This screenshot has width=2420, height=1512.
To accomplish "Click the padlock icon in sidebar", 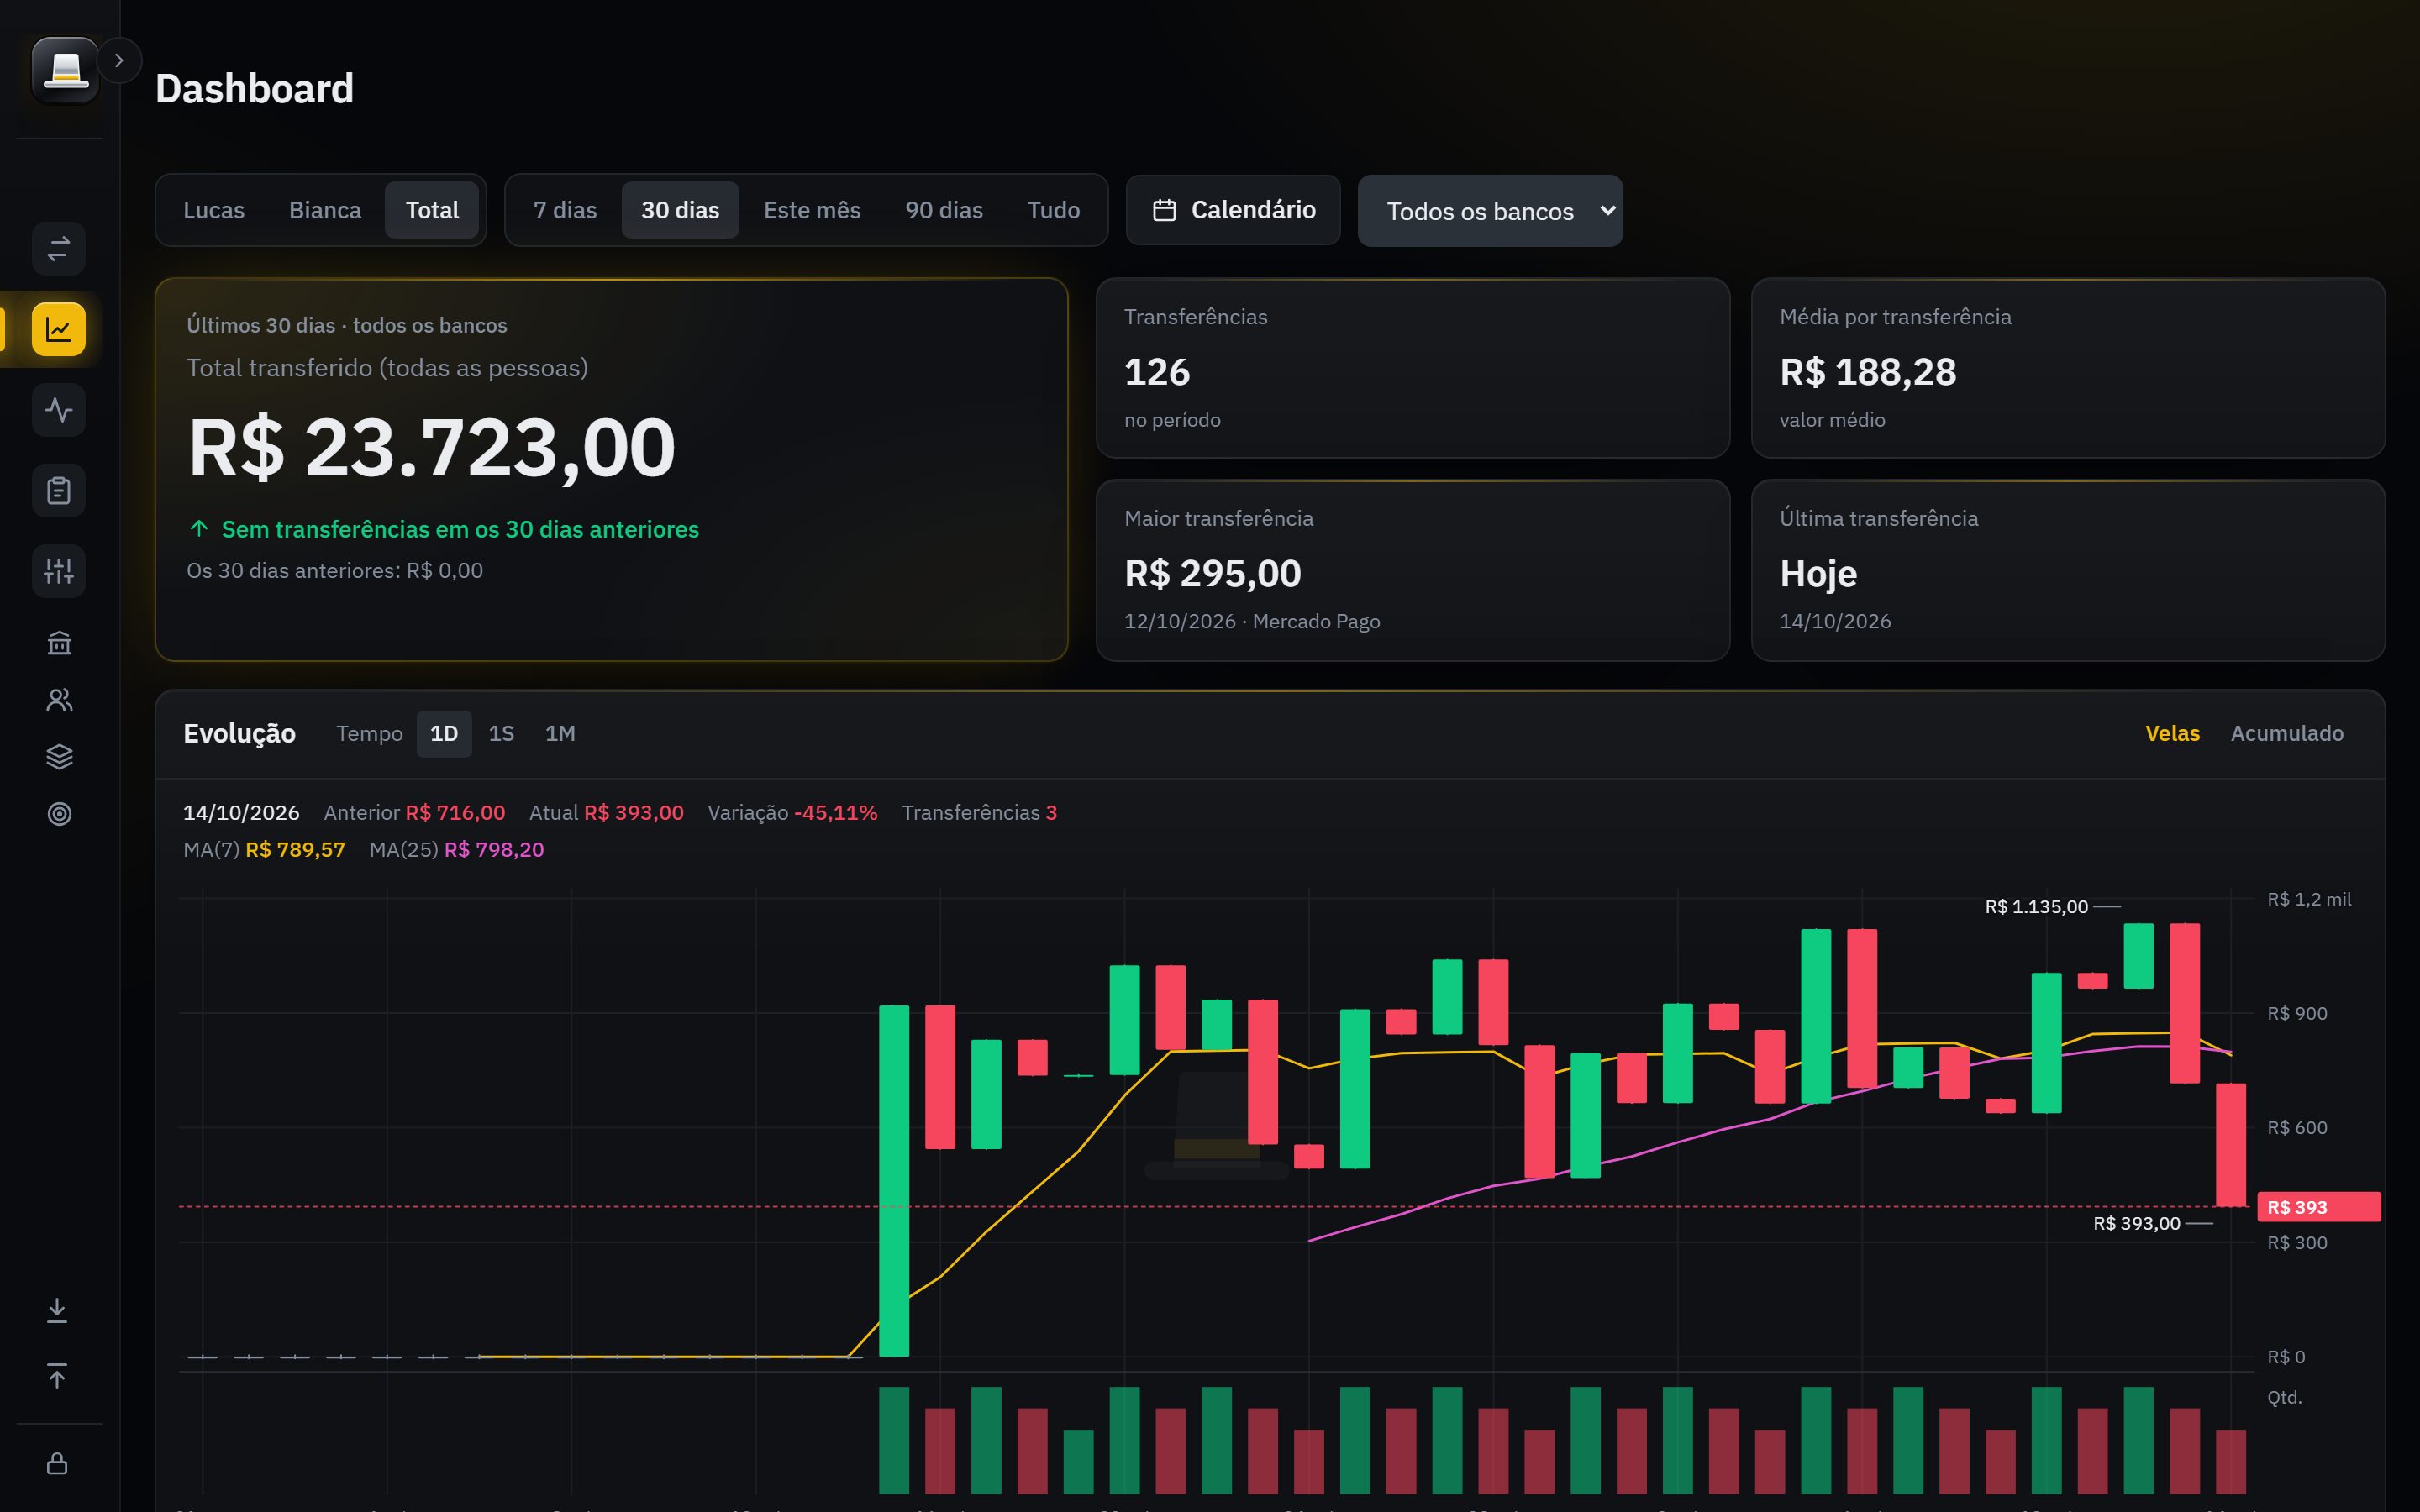I will (x=57, y=1463).
